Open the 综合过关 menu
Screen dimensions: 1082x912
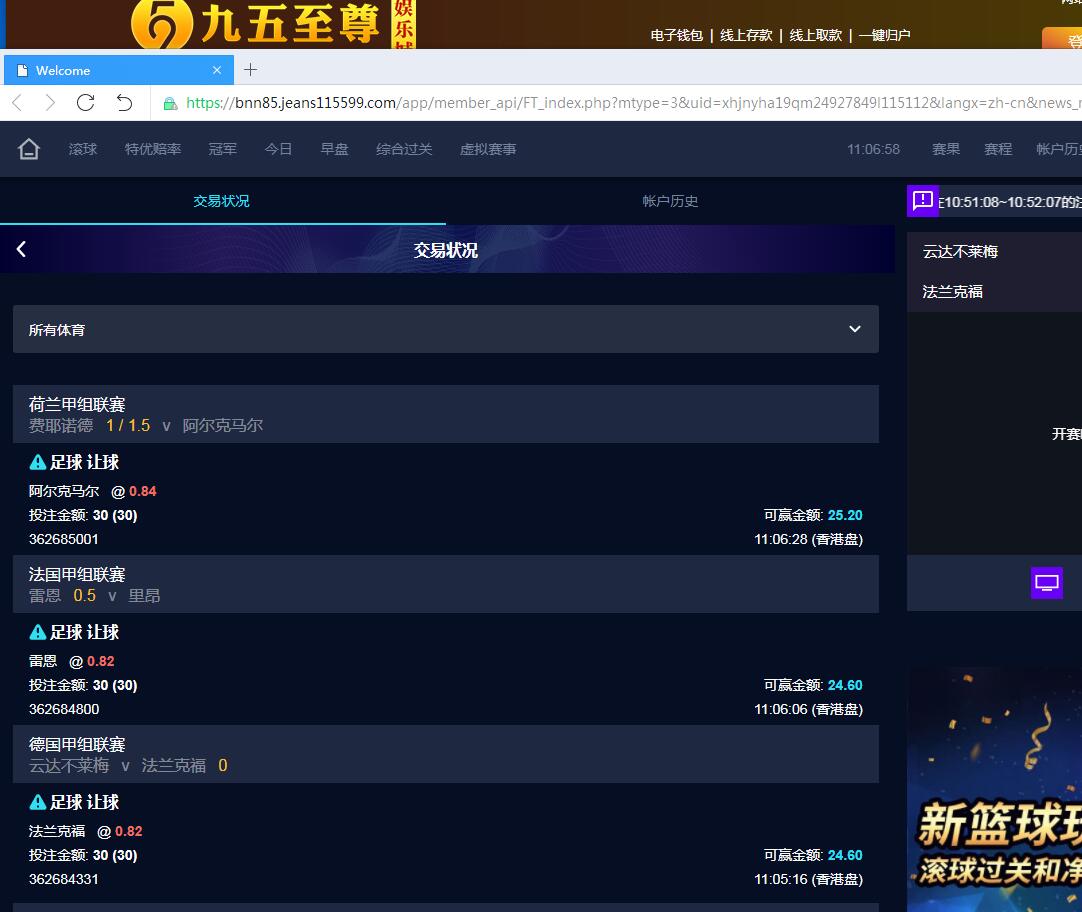(404, 149)
